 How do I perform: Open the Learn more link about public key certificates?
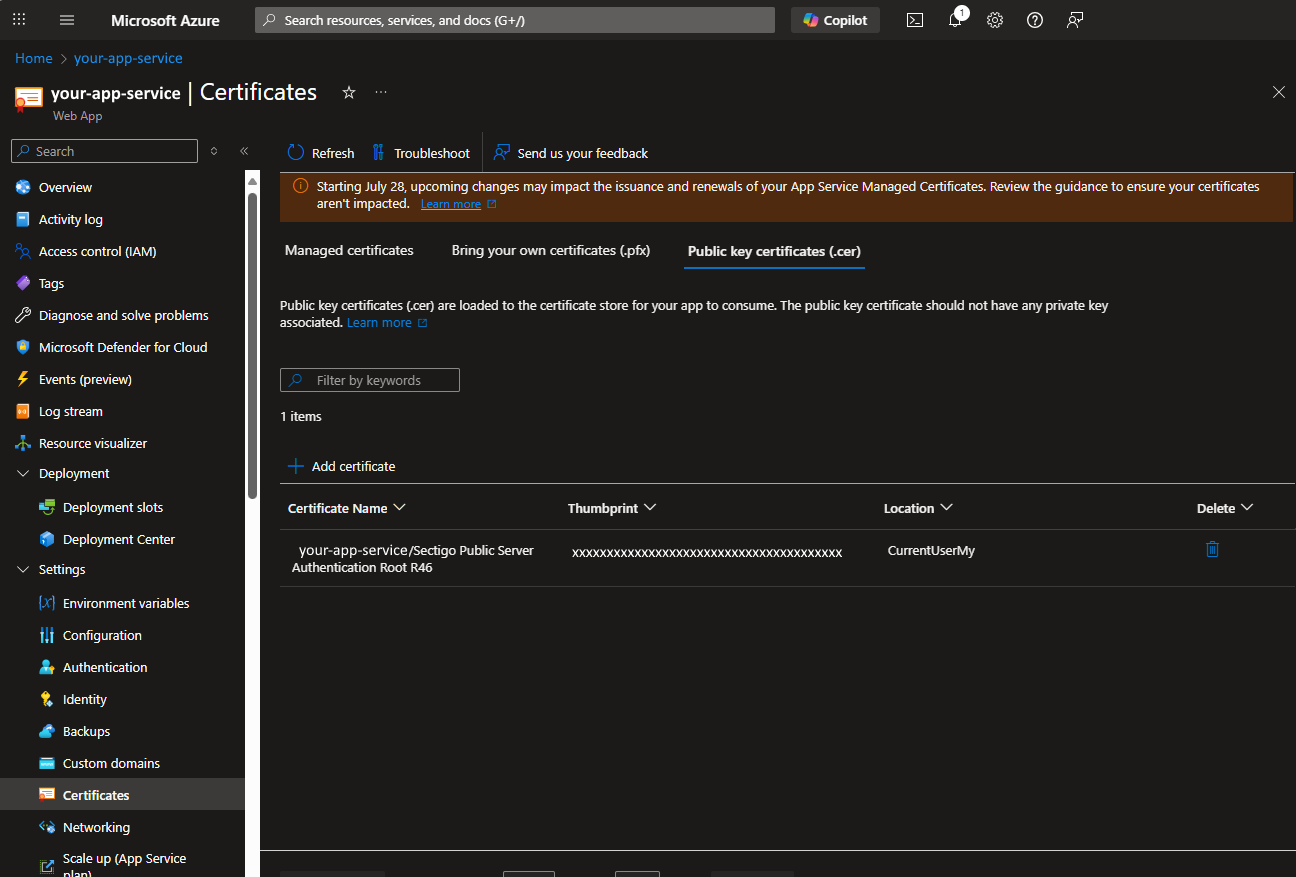point(380,322)
